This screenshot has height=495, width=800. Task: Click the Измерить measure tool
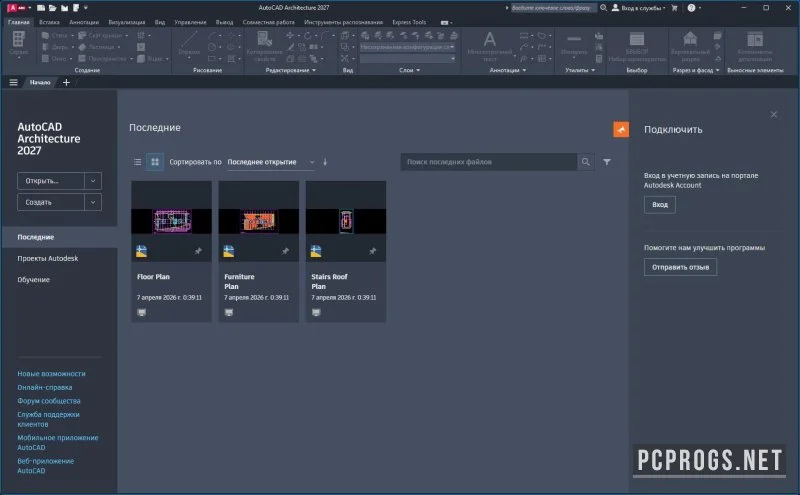coord(574,43)
